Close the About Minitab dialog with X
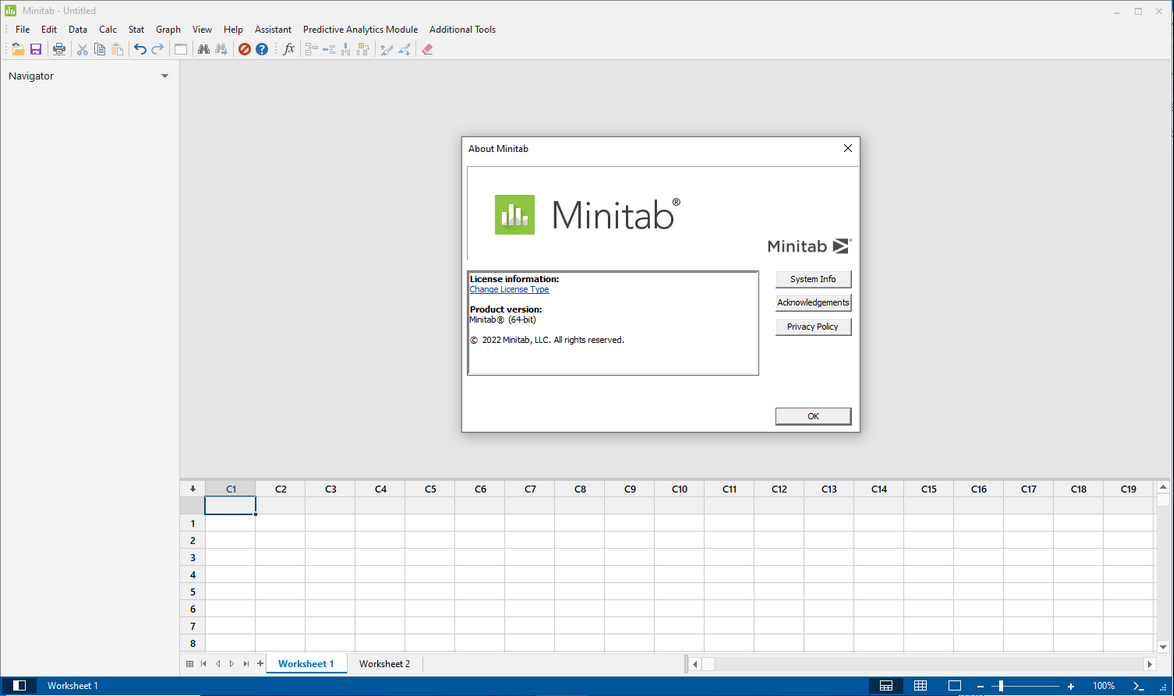Screen dimensions: 1174x696 tap(848, 148)
